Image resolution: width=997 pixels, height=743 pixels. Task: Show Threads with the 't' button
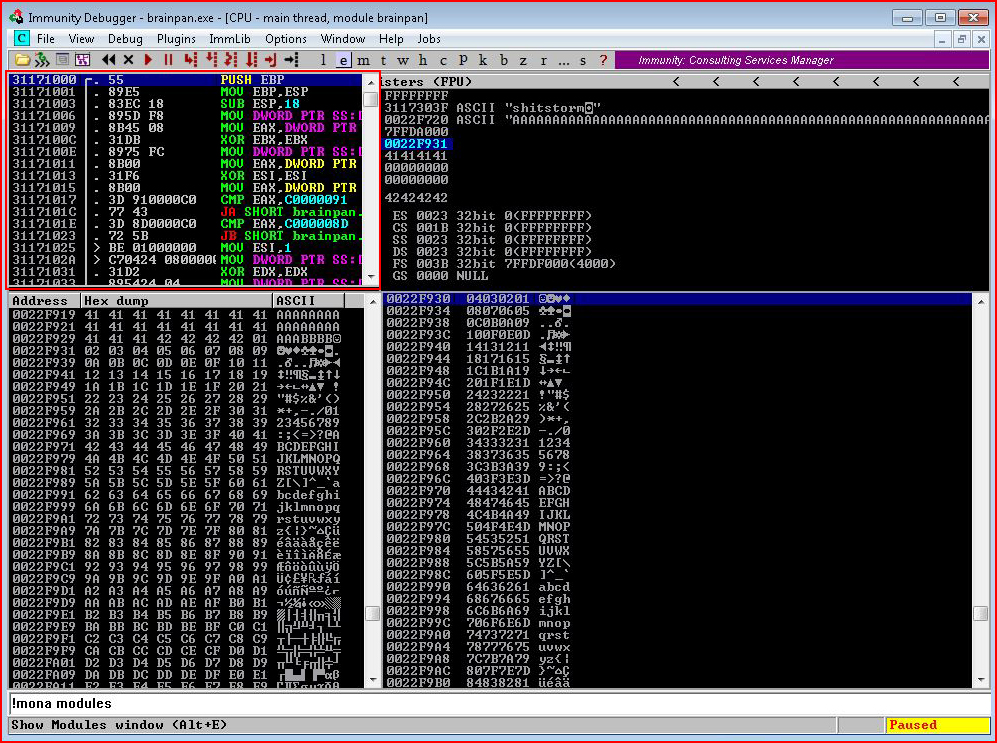383,60
